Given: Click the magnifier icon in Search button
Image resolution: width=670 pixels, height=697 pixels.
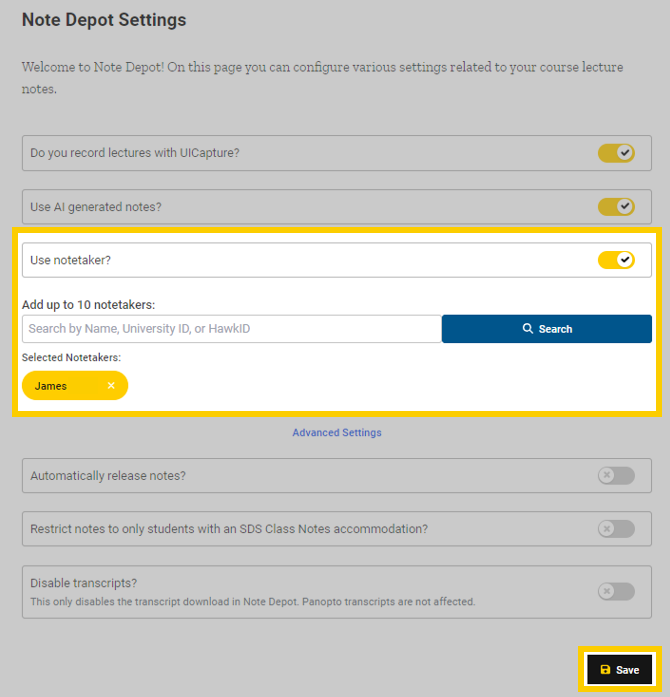Looking at the screenshot, I should [528, 329].
